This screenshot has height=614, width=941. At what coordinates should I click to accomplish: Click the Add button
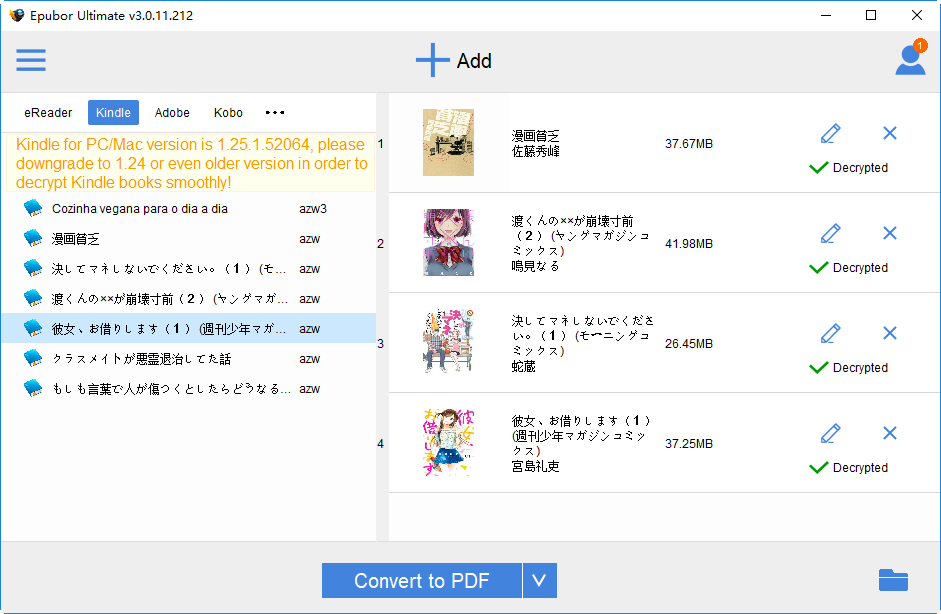pos(453,60)
